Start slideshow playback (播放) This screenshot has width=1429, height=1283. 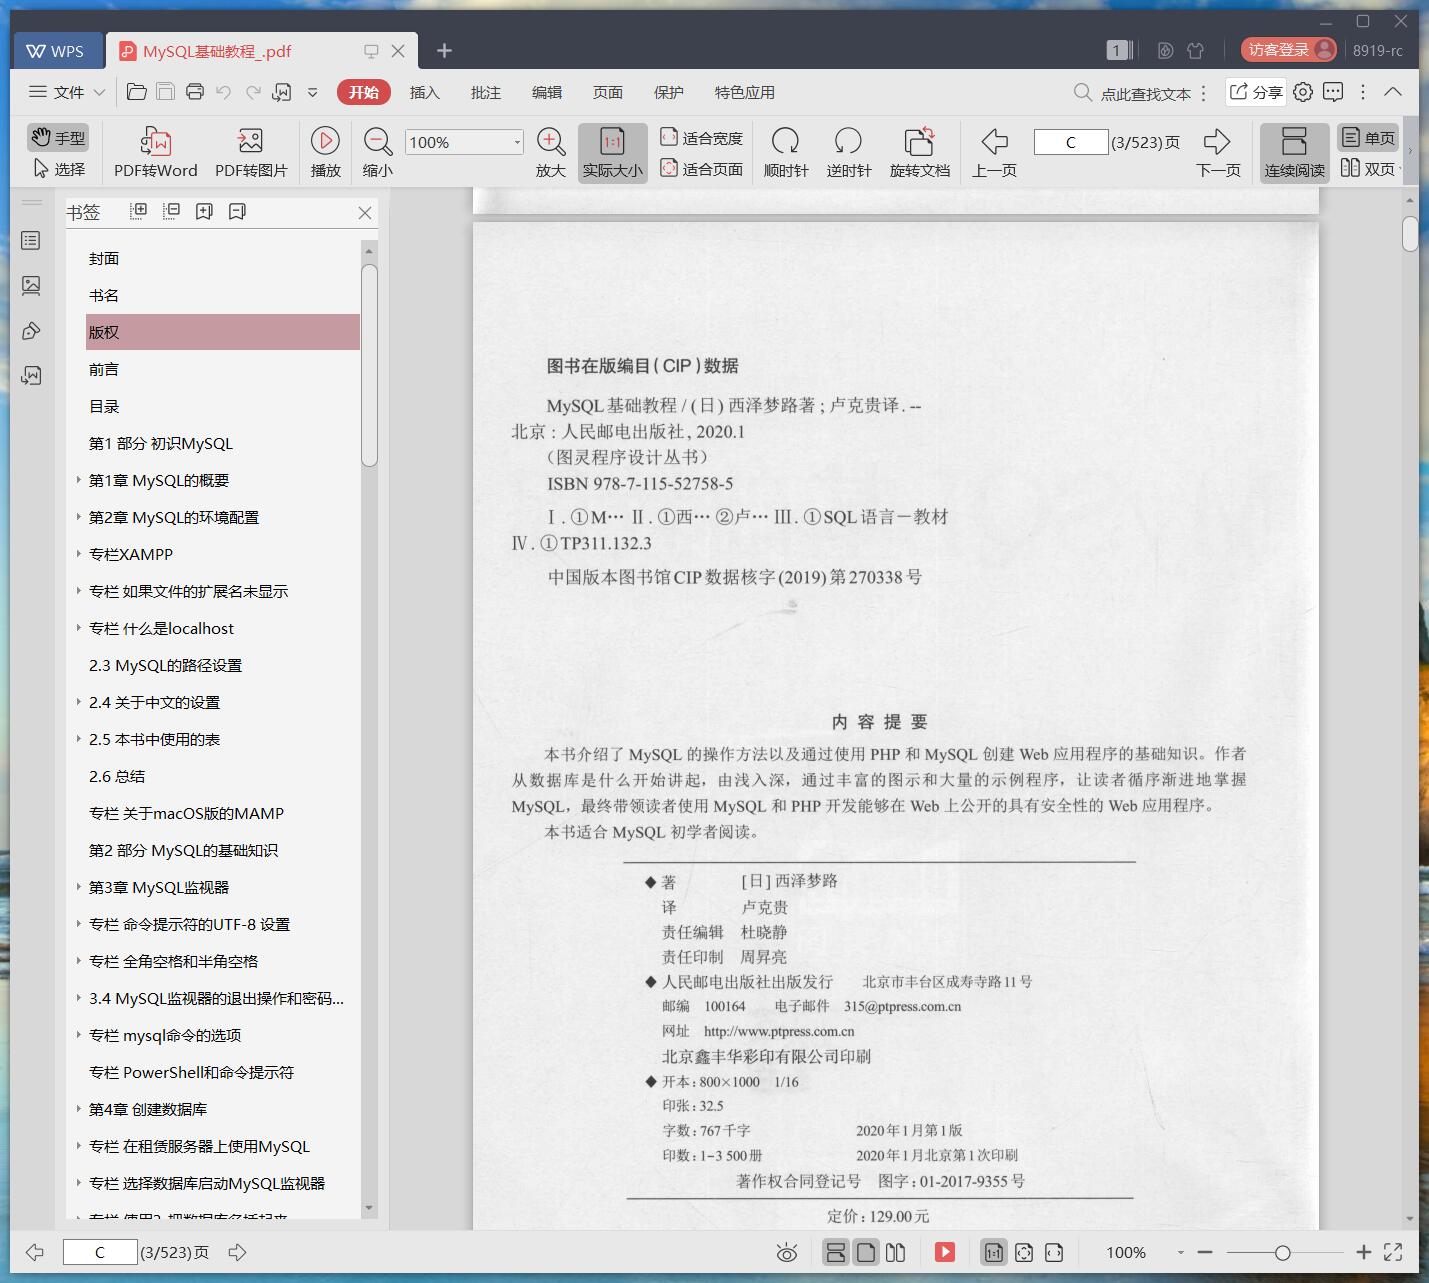pos(325,152)
